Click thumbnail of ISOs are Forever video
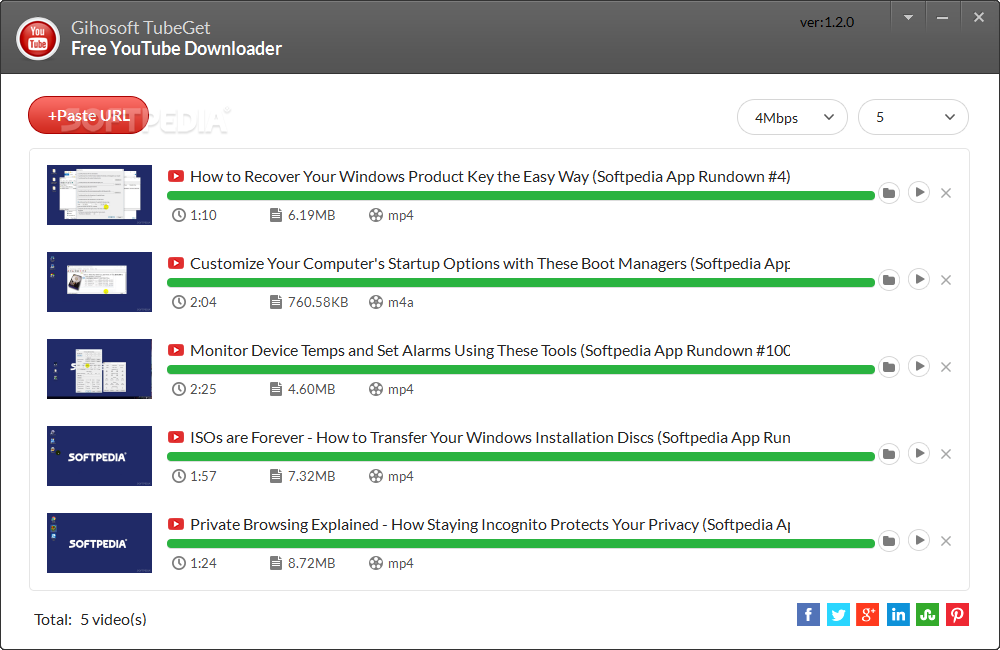The image size is (1000, 650). click(x=99, y=456)
